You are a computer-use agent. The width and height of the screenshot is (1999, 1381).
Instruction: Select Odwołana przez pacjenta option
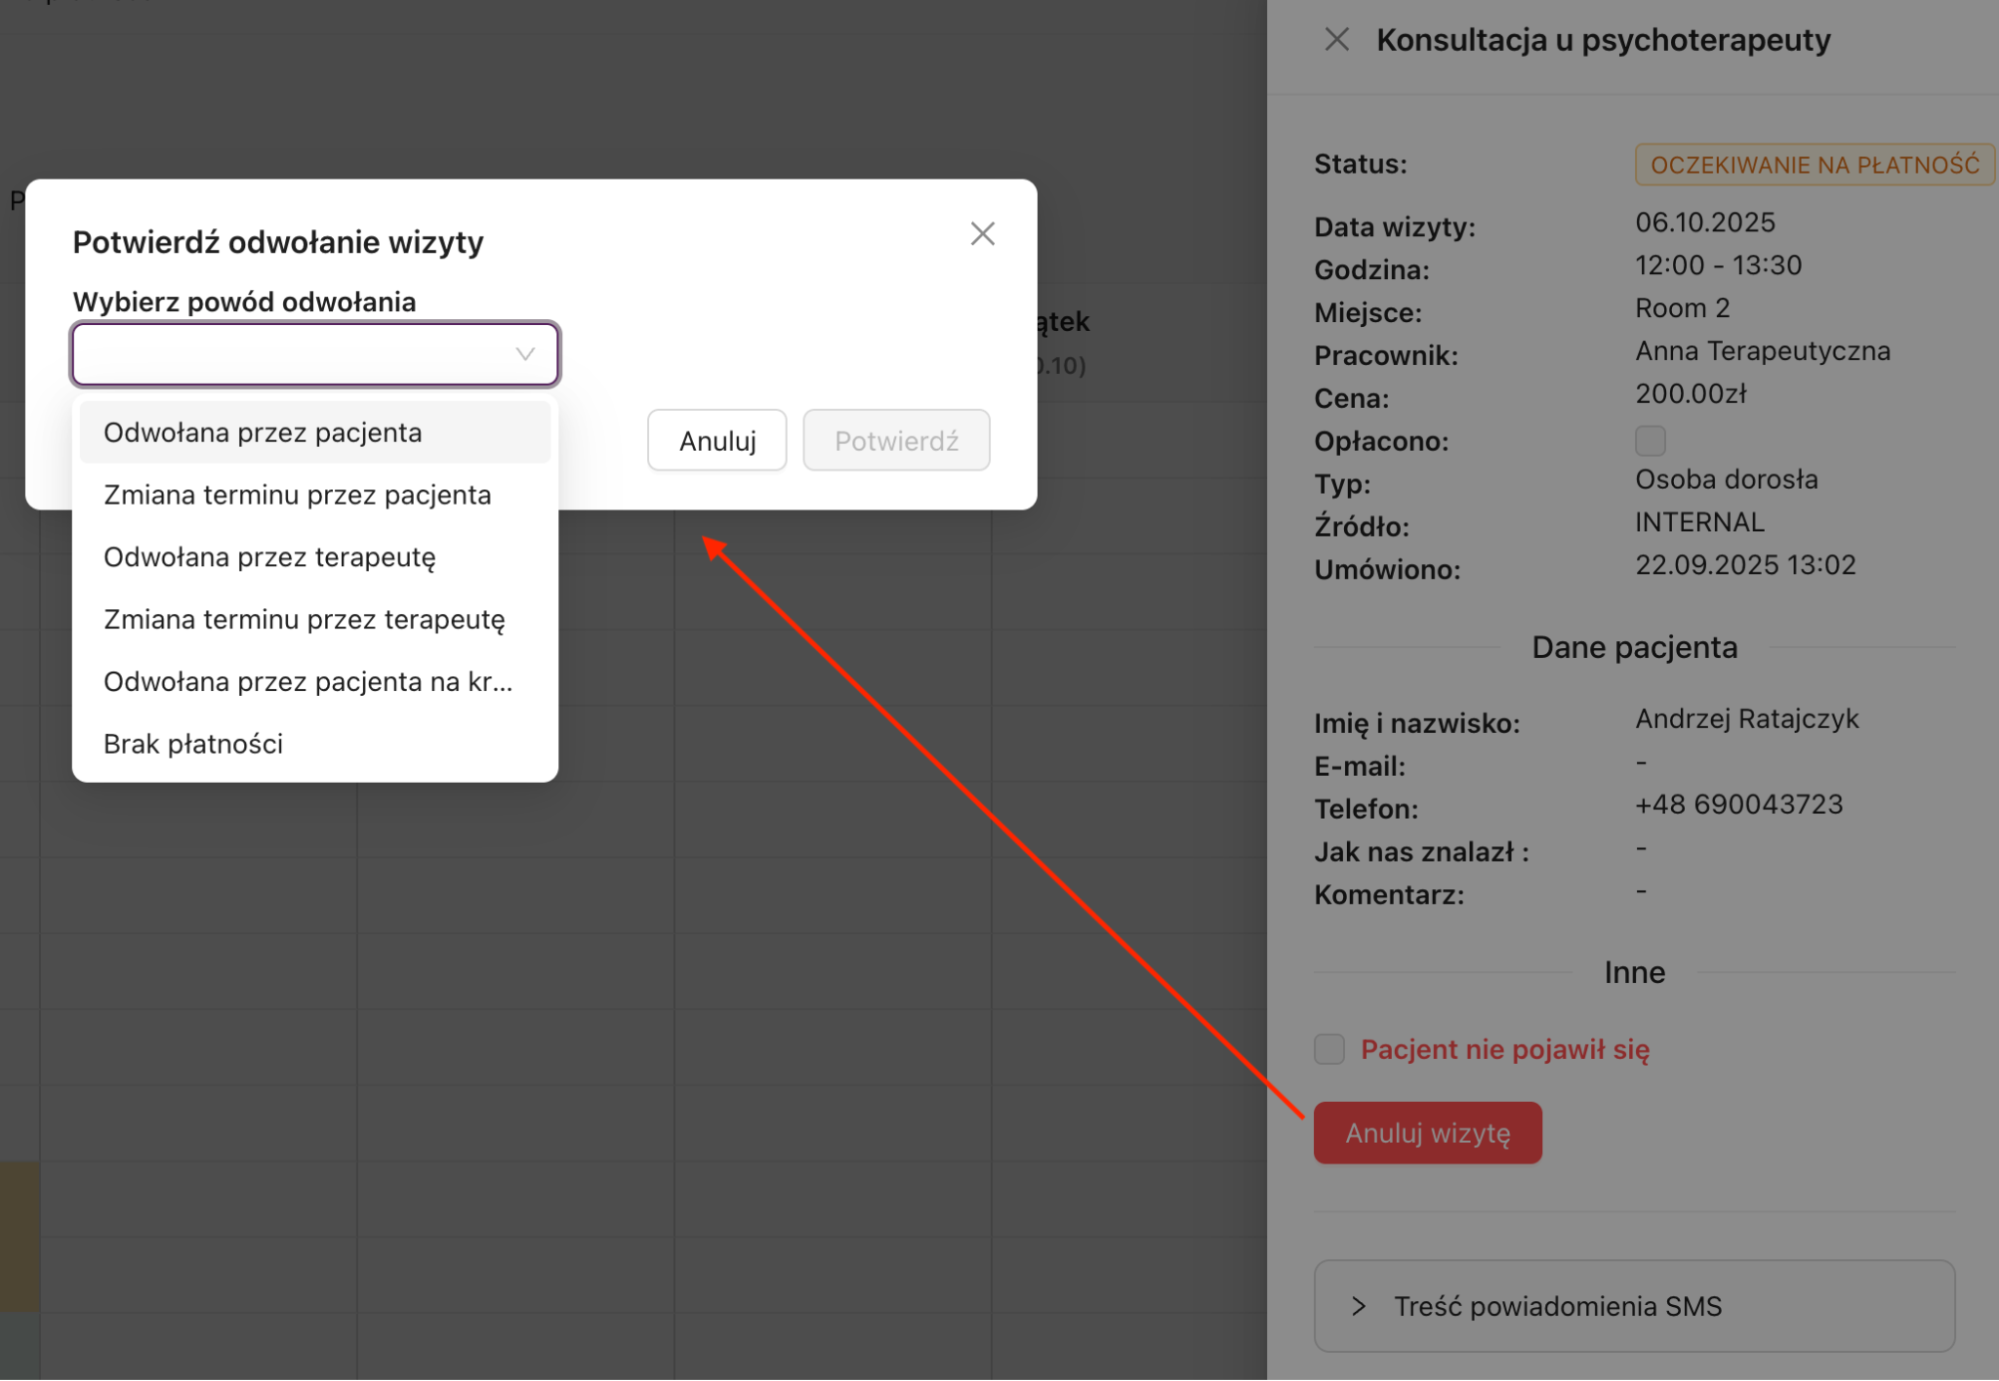tap(263, 433)
